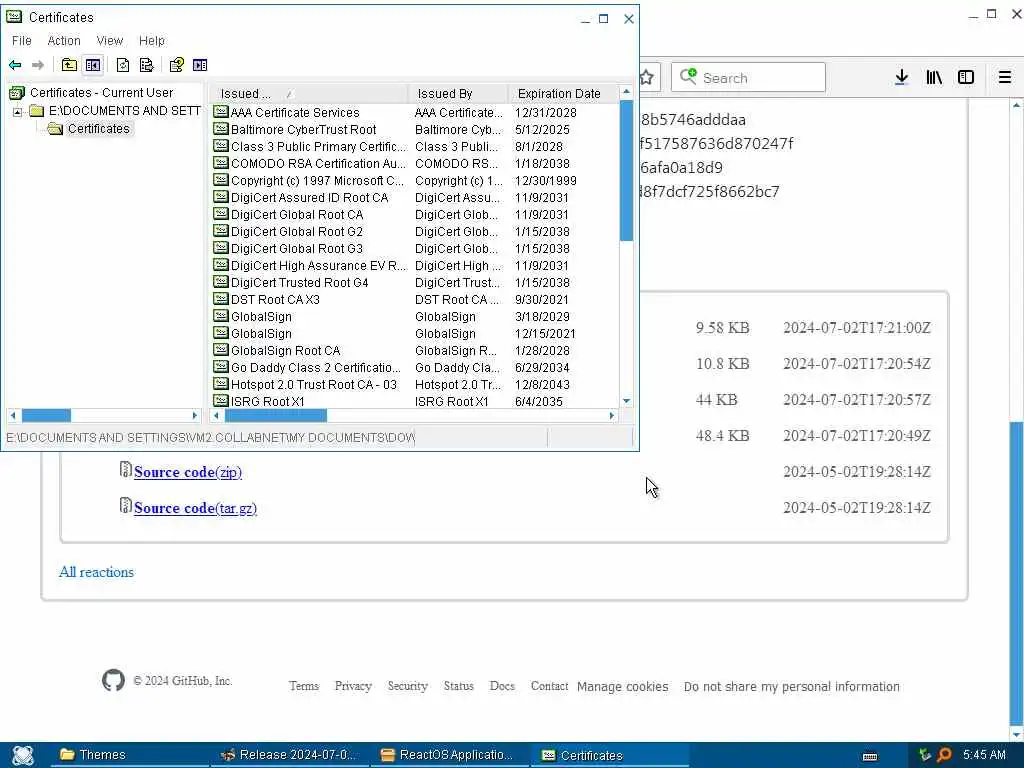Image resolution: width=1024 pixels, height=768 pixels.
Task: Switch to Themes taskbar window
Action: click(131, 755)
